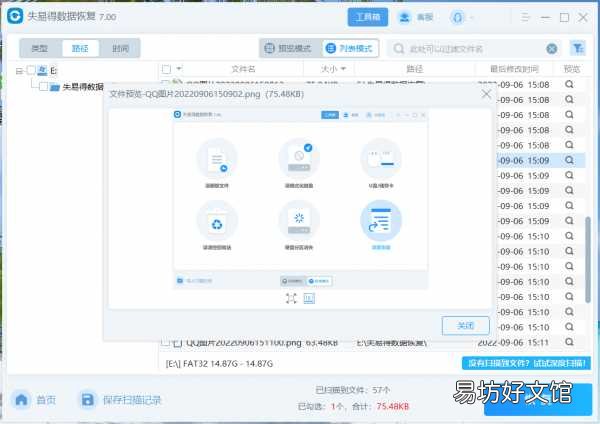The width and height of the screenshot is (600, 424).
Task: Clear the search field with the round X icon
Action: (x=551, y=49)
